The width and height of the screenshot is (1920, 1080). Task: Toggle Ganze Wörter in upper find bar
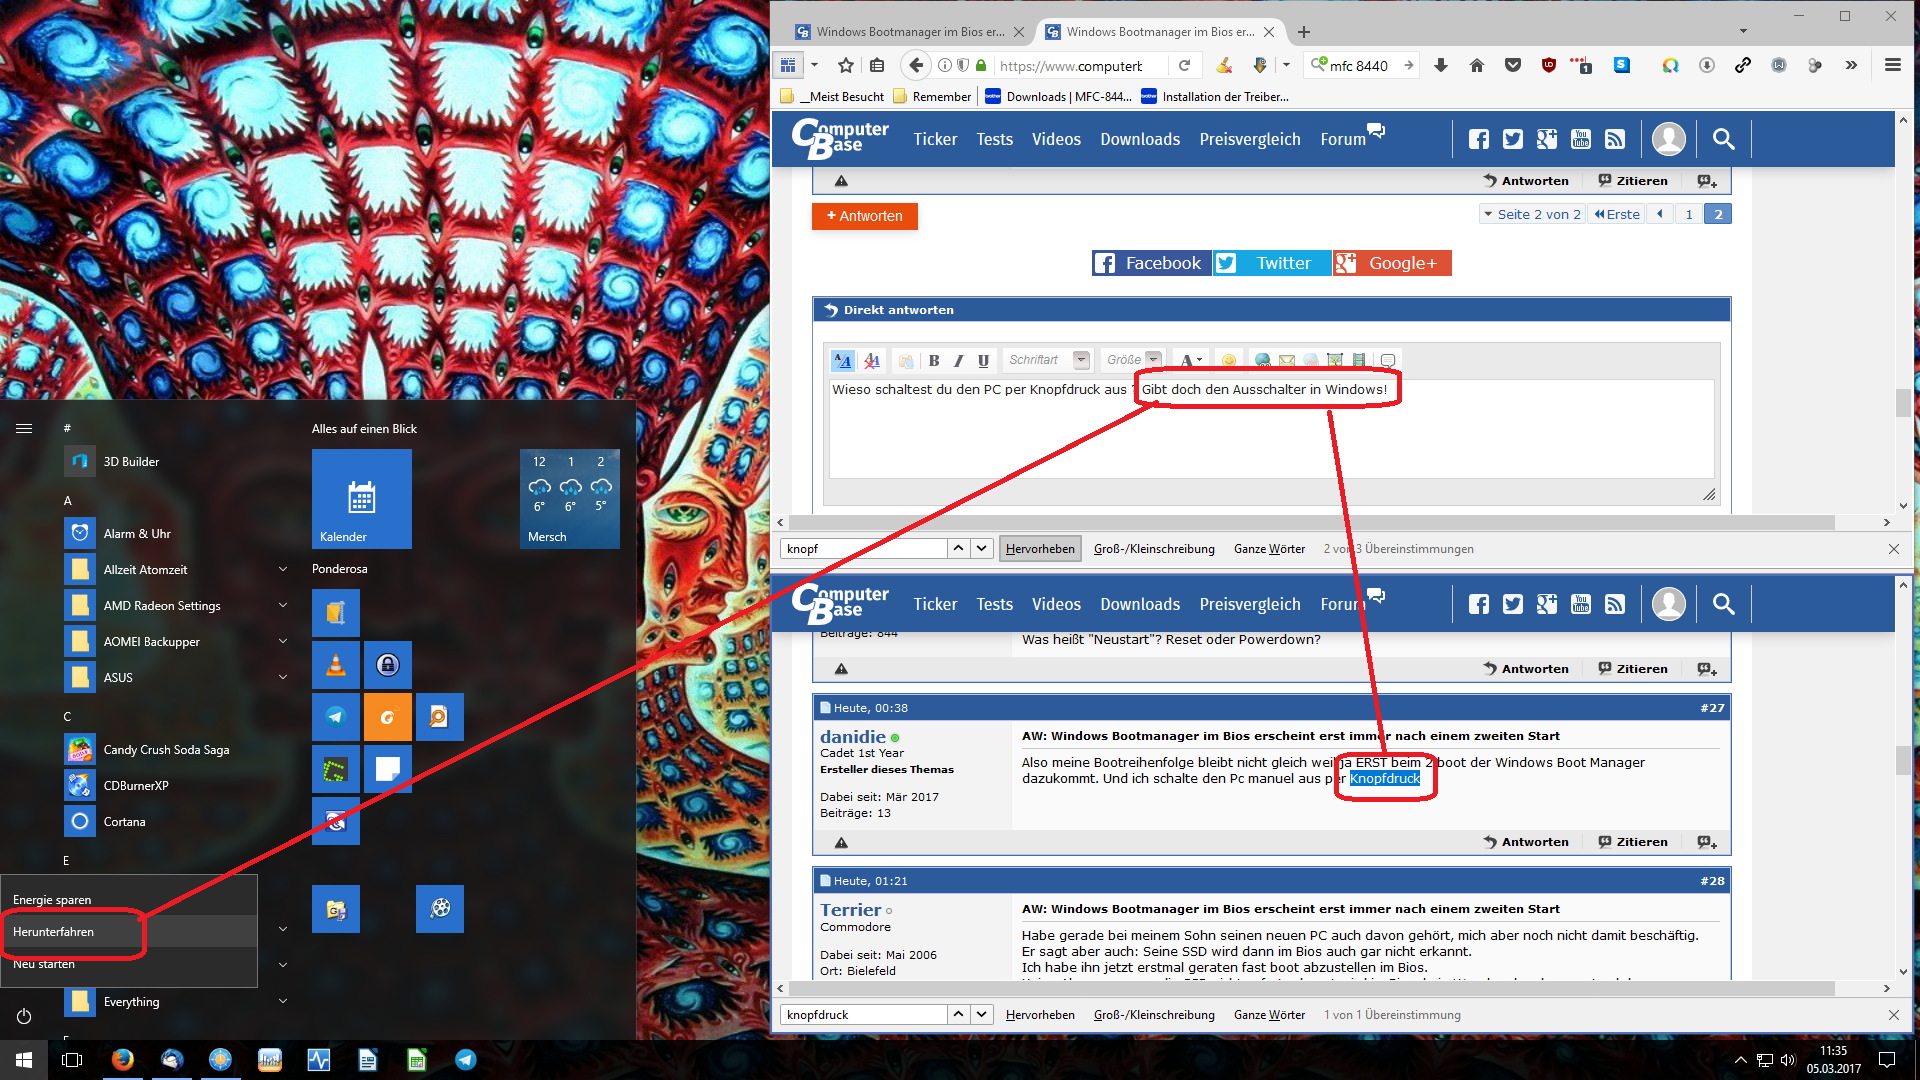(x=1269, y=549)
